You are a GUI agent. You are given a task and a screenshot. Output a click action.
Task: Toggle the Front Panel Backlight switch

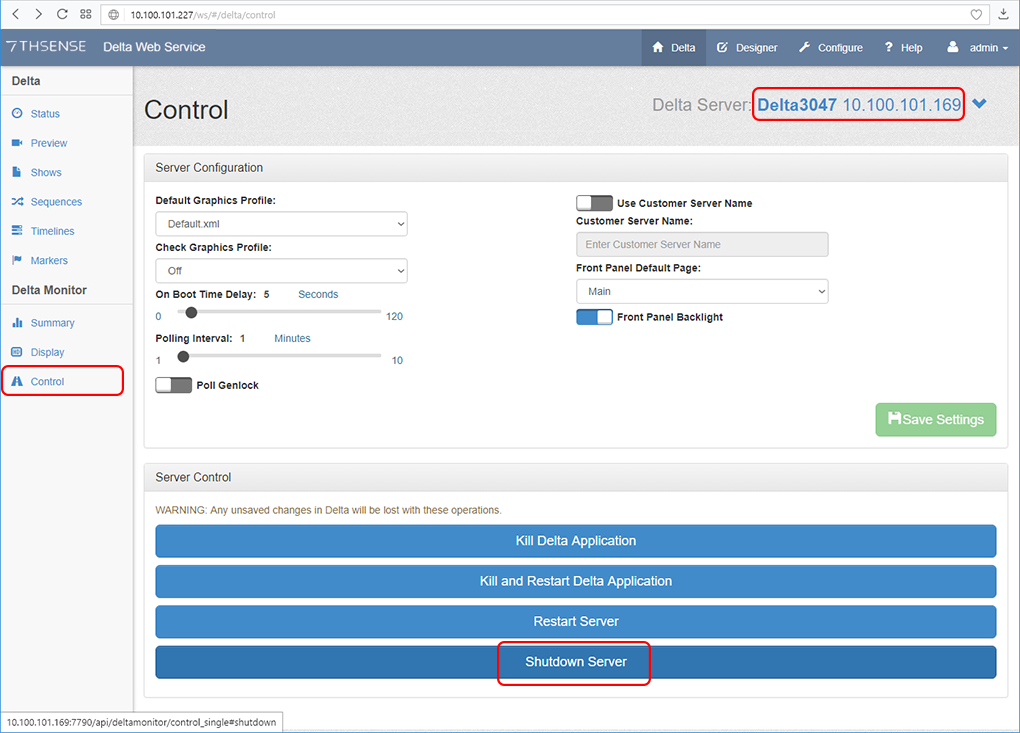(x=594, y=317)
